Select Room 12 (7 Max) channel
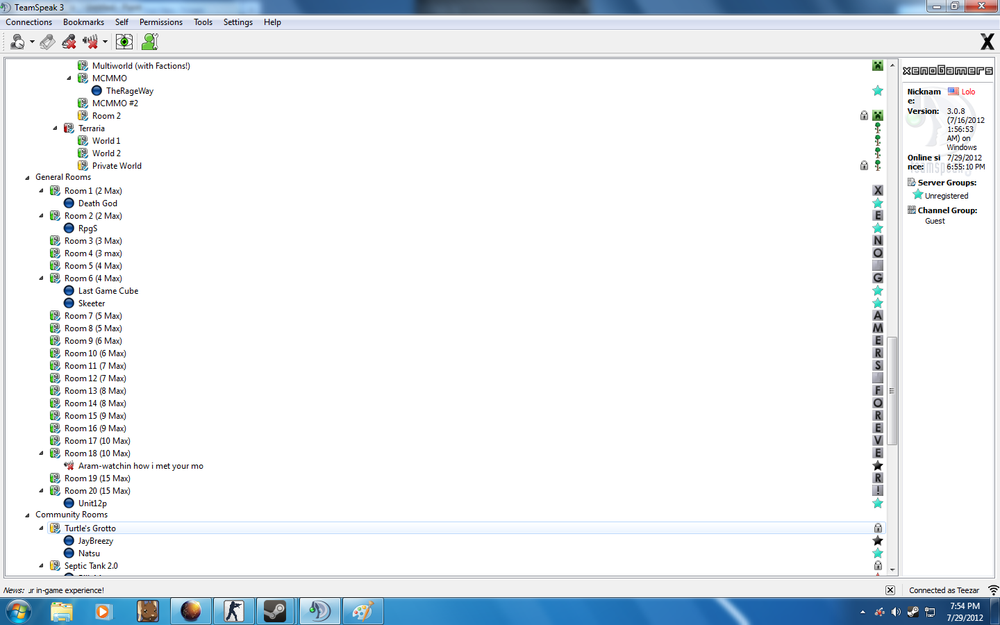Image resolution: width=1000 pixels, height=625 pixels. pyautogui.click(x=95, y=378)
